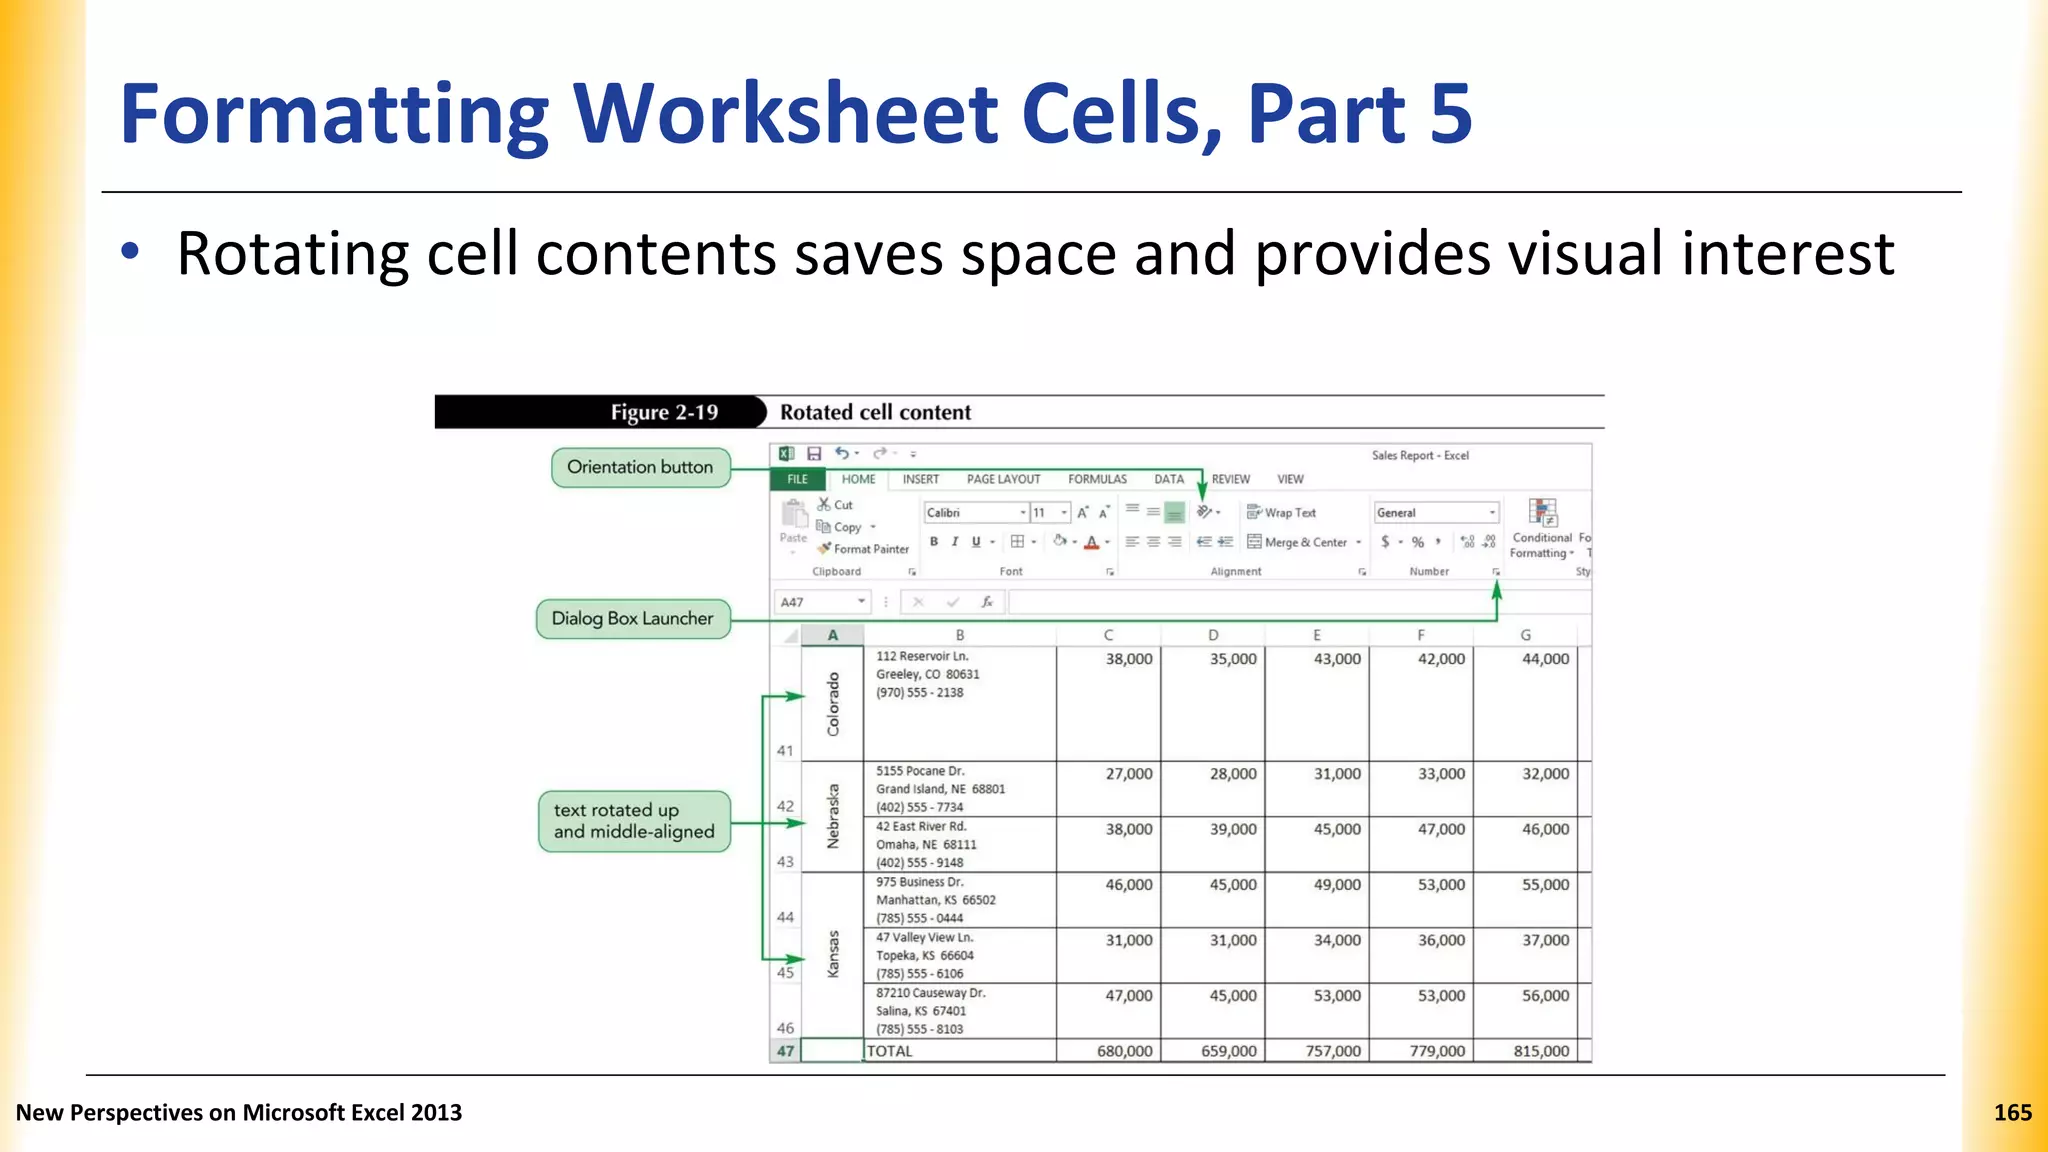This screenshot has width=2048, height=1152.
Task: Expand the Name Box A47 dropdown
Action: [x=861, y=602]
